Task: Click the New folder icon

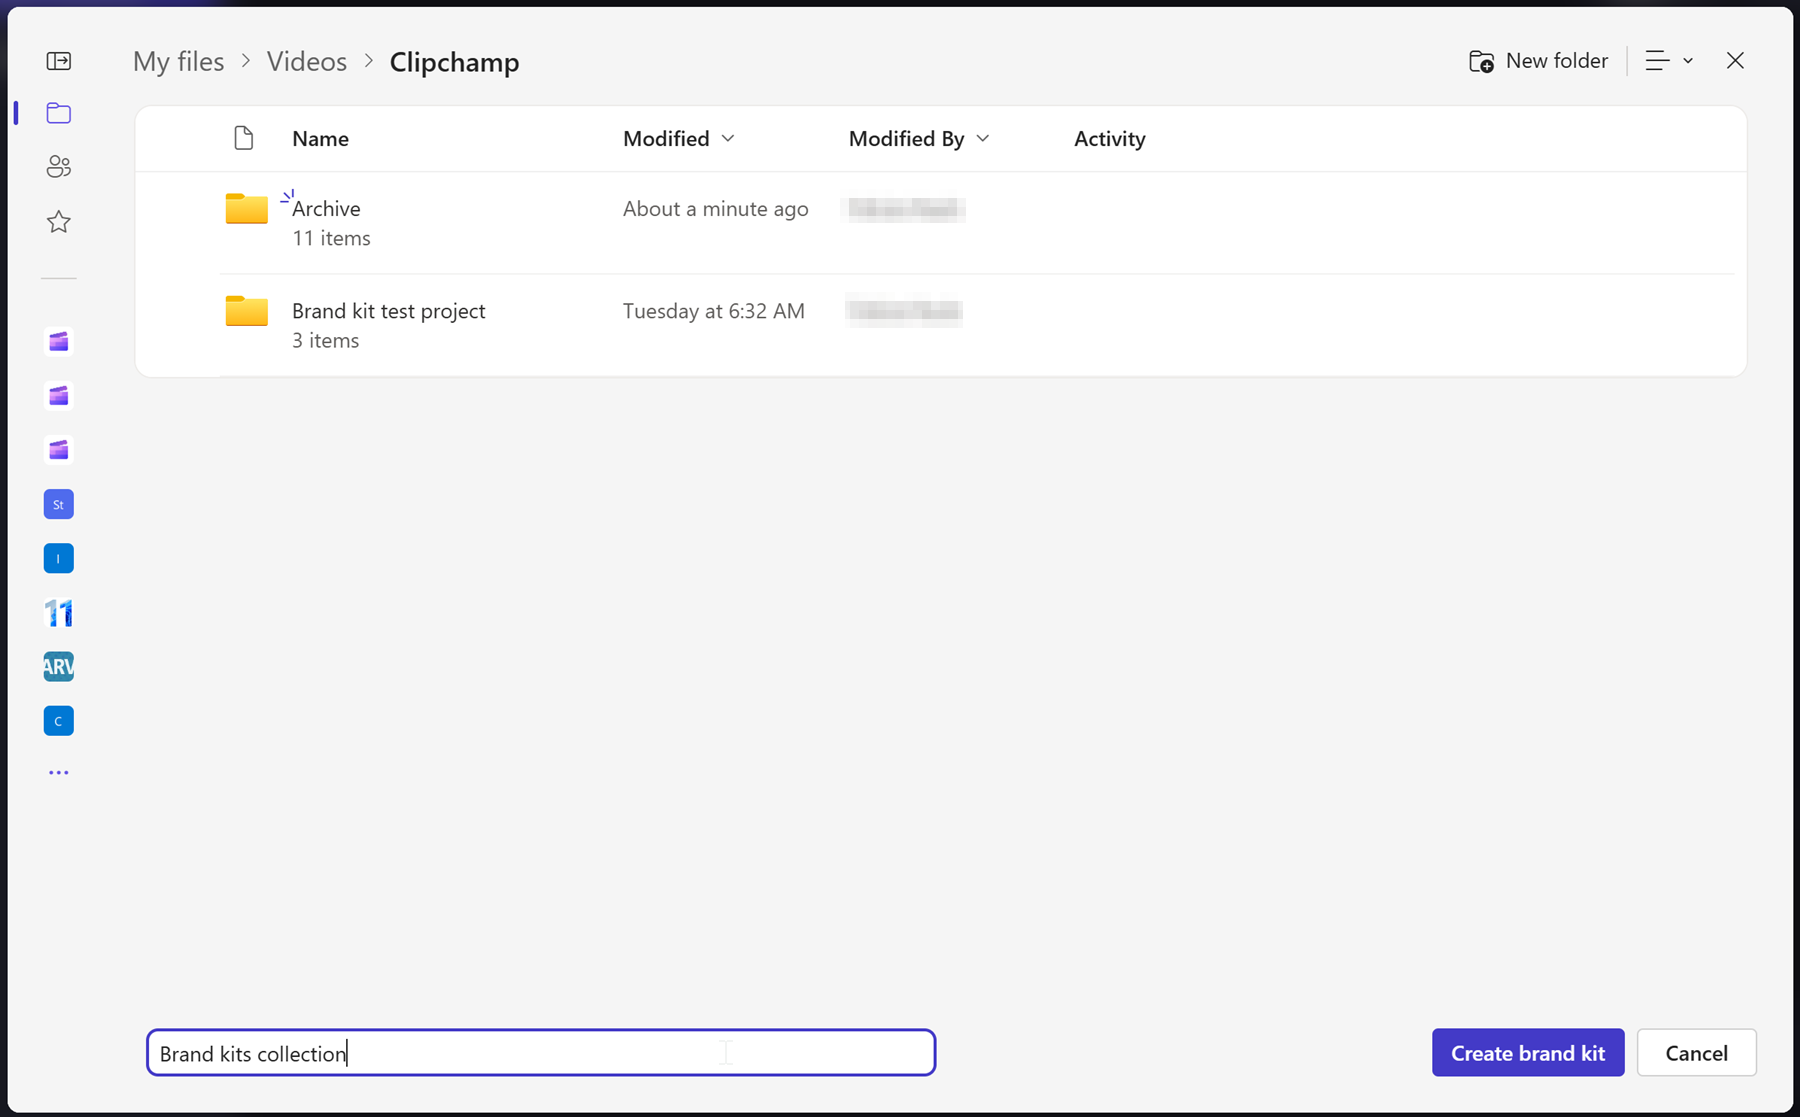Action: [1481, 61]
